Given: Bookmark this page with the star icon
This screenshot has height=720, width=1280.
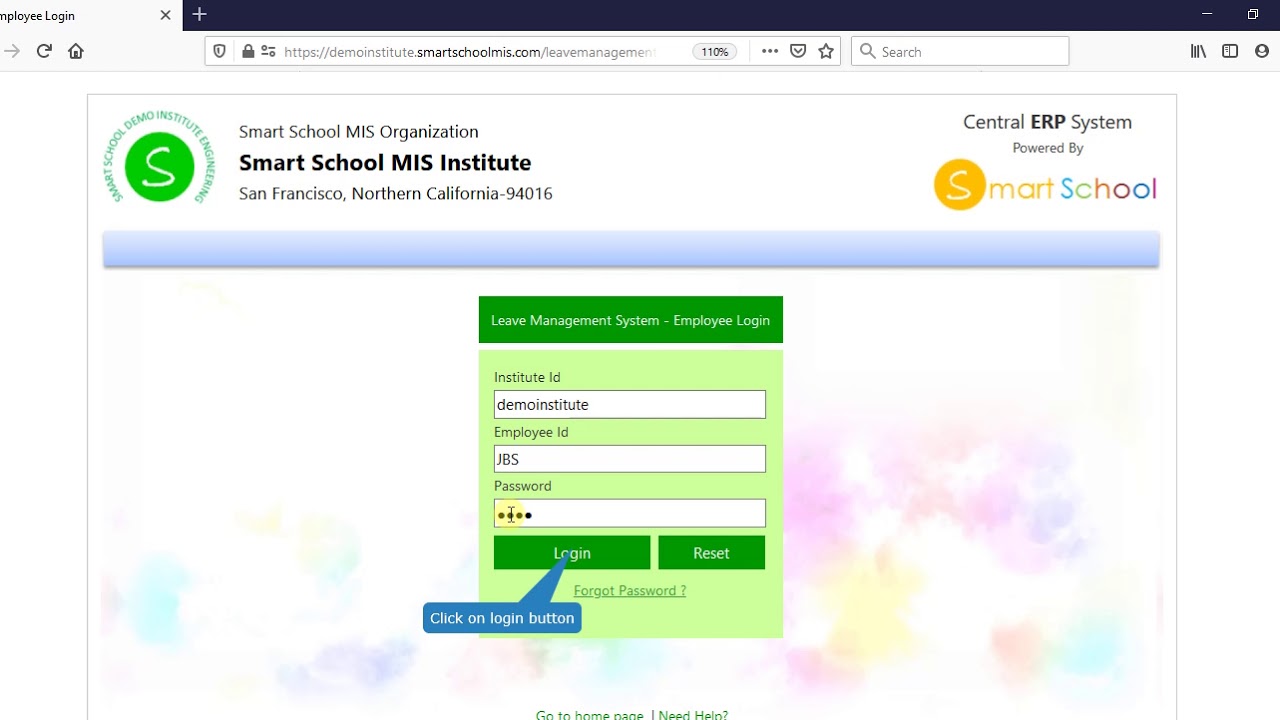Looking at the screenshot, I should (x=826, y=51).
